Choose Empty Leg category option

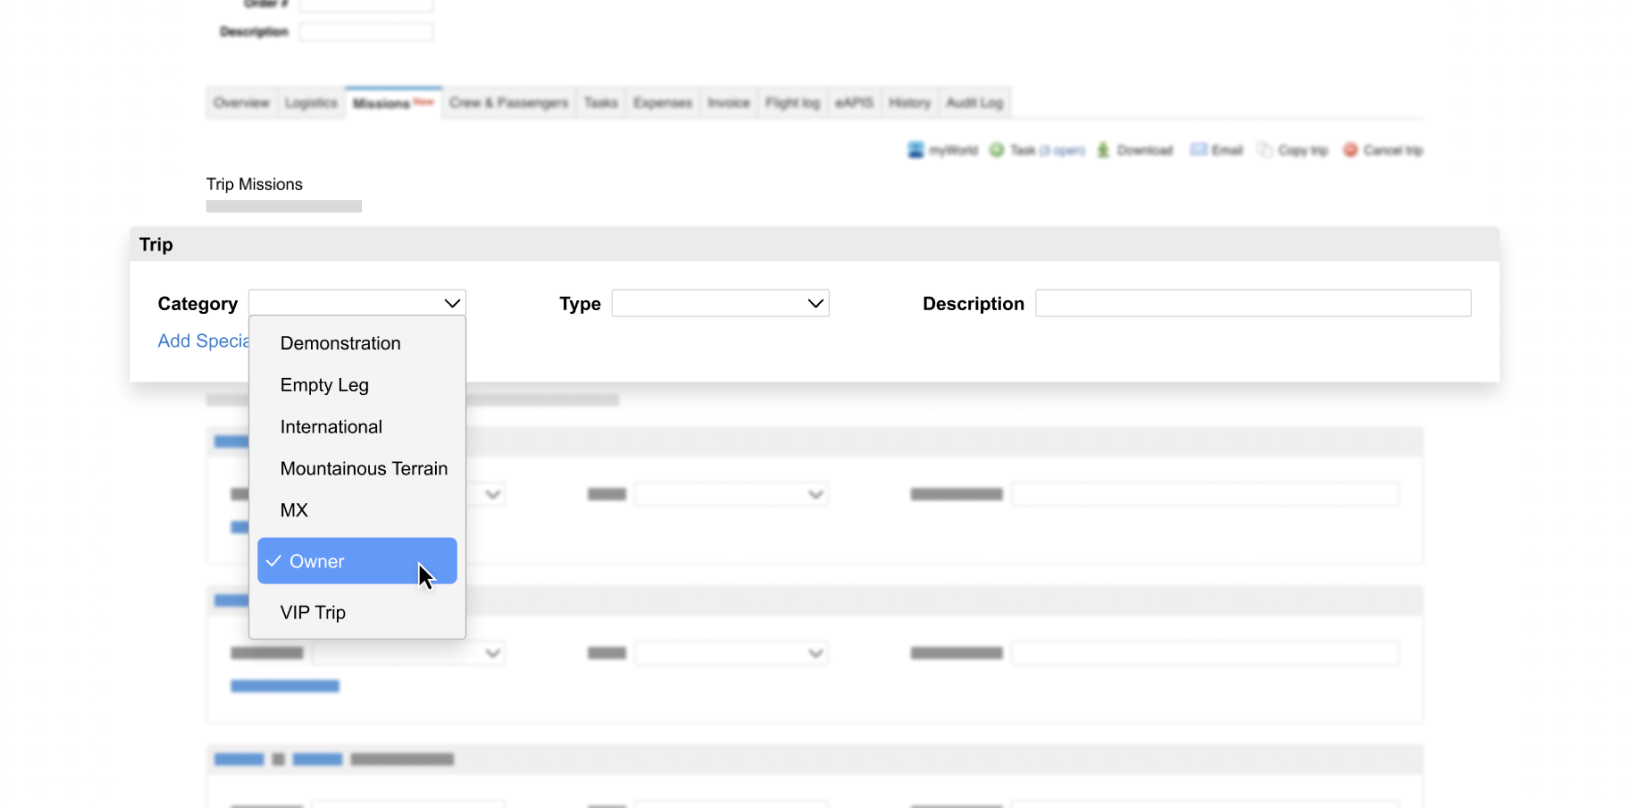point(357,385)
